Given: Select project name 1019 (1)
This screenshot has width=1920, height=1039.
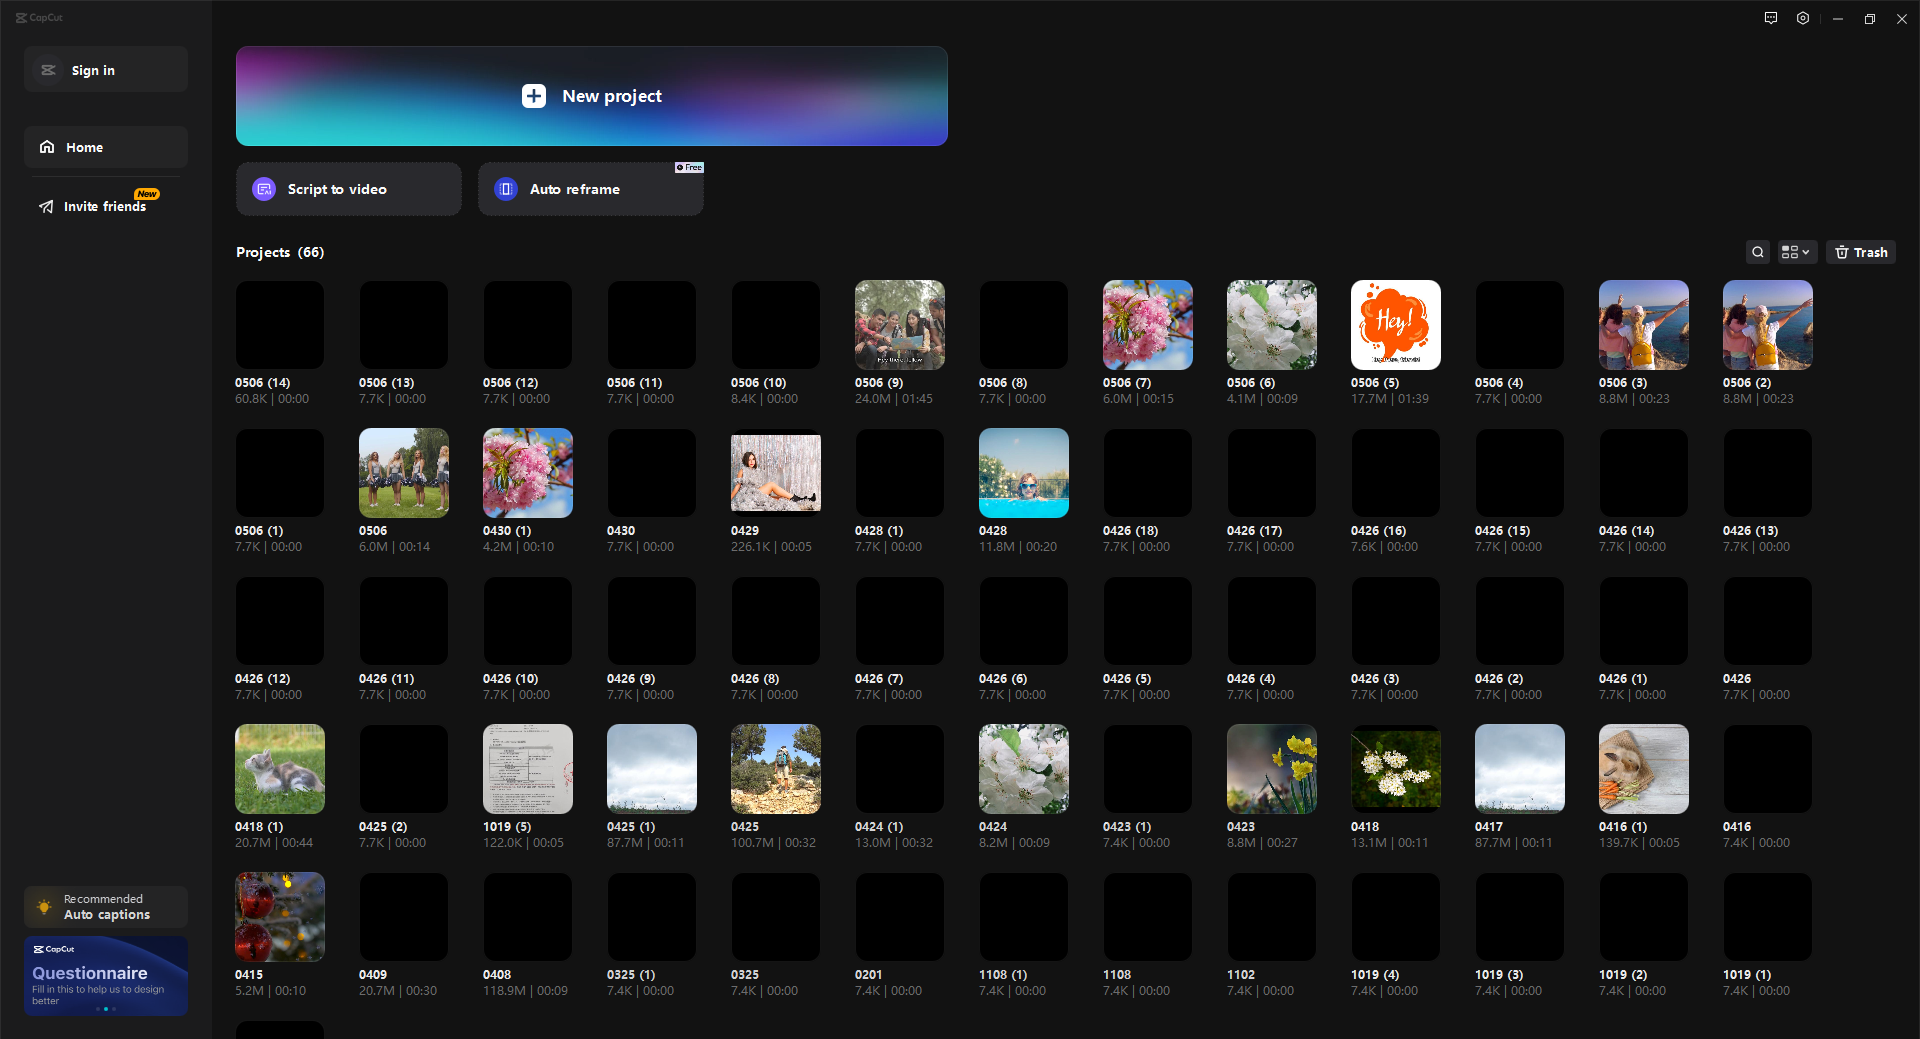Looking at the screenshot, I should (x=1747, y=975).
